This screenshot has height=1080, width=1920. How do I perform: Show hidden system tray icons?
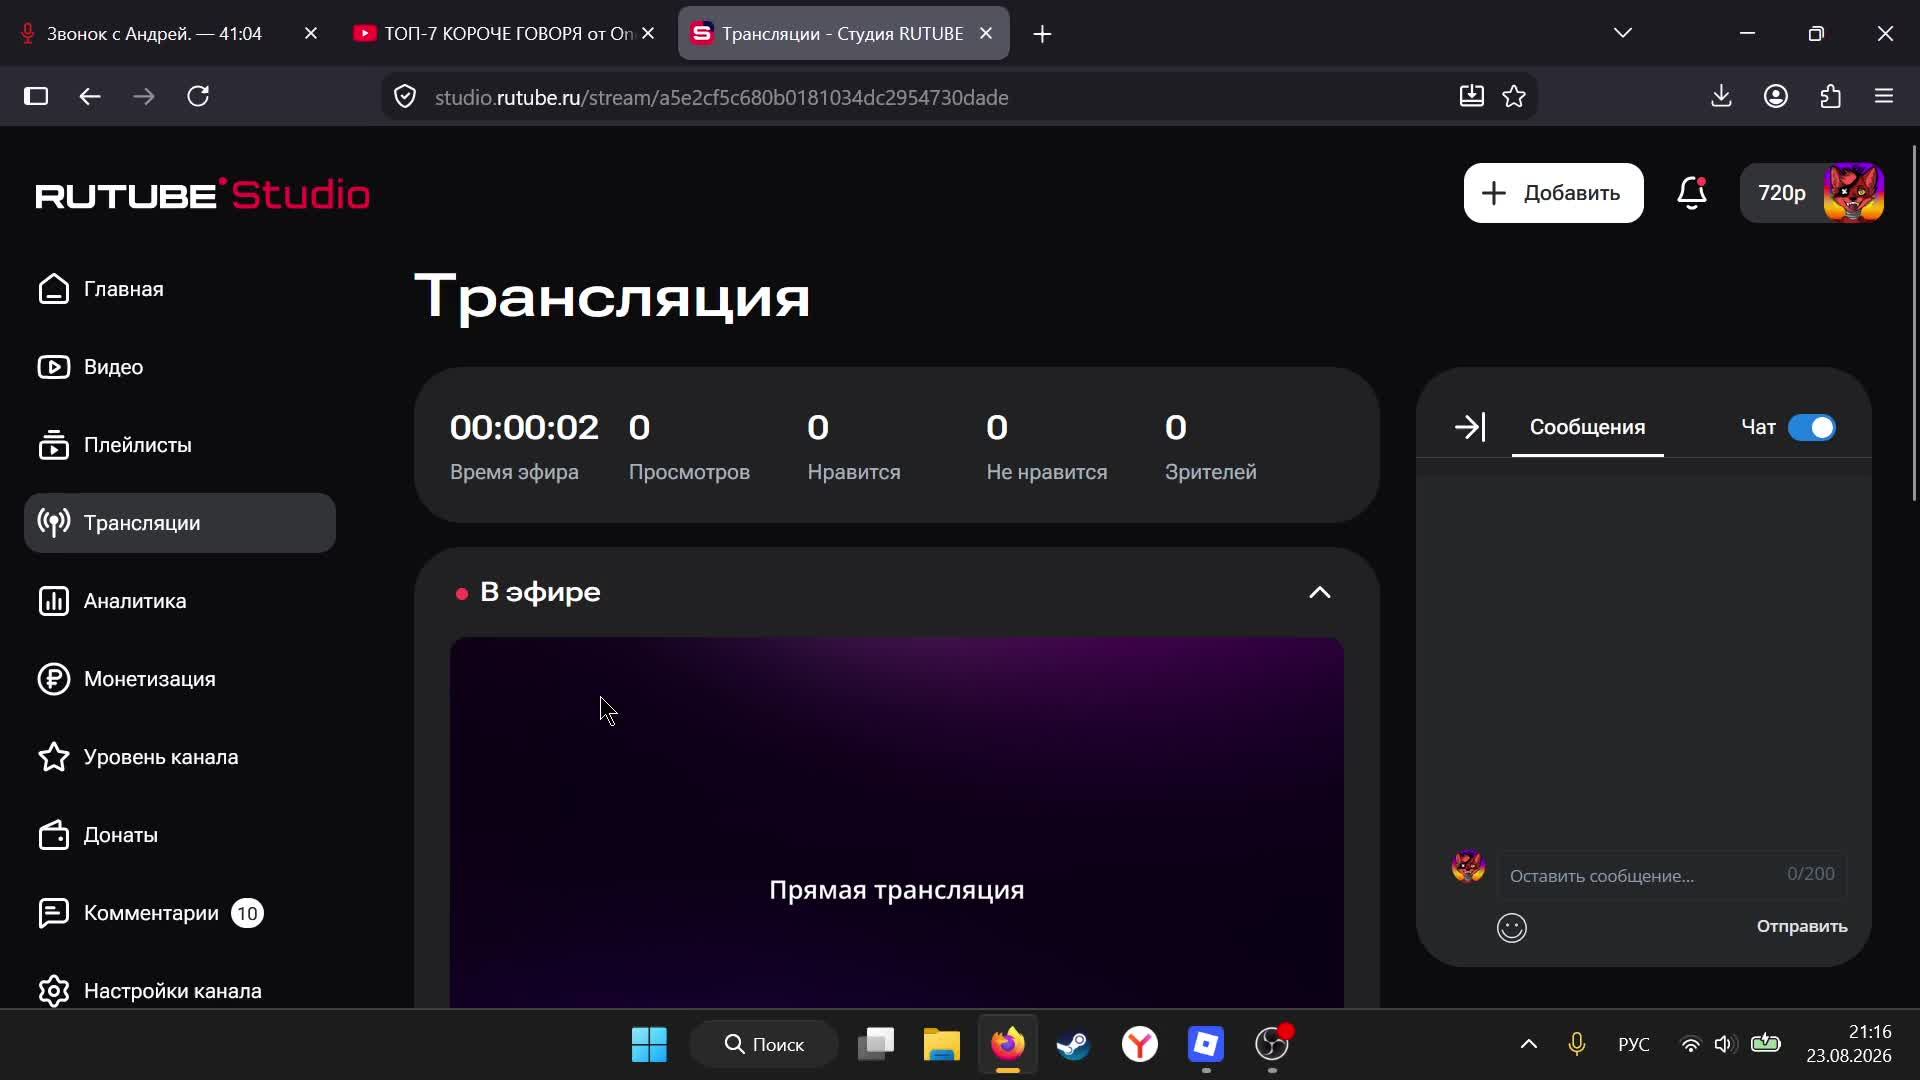pyautogui.click(x=1528, y=1045)
